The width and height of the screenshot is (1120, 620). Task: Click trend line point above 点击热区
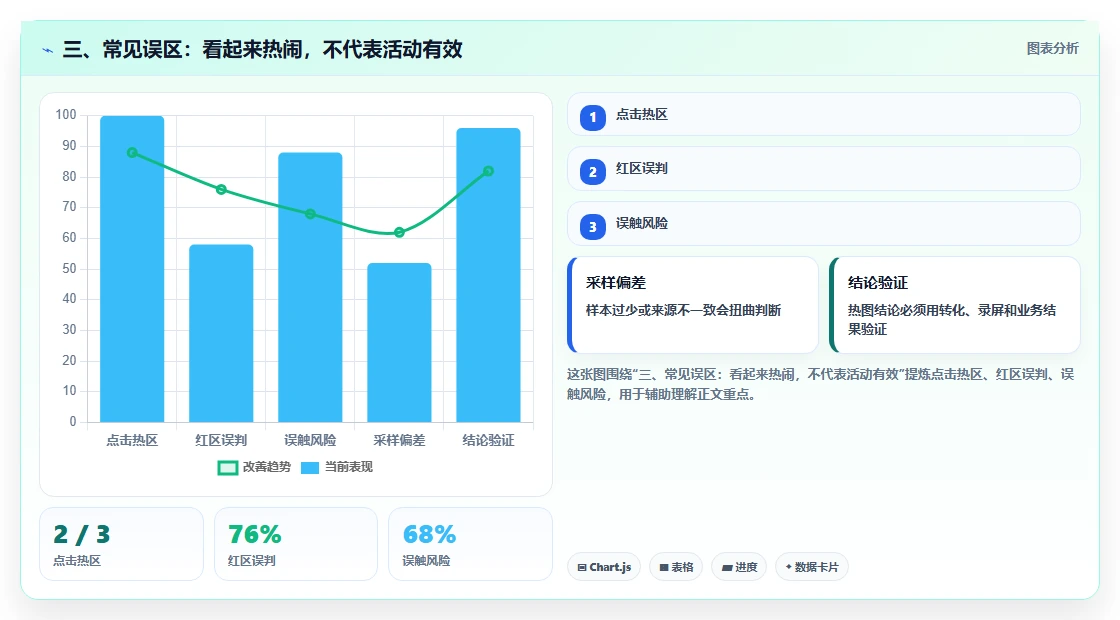click(x=132, y=153)
